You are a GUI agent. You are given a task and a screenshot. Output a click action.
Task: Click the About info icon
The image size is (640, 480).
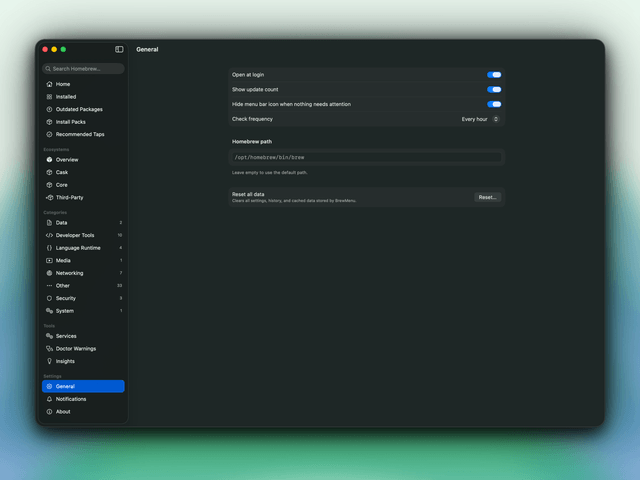[49, 412]
